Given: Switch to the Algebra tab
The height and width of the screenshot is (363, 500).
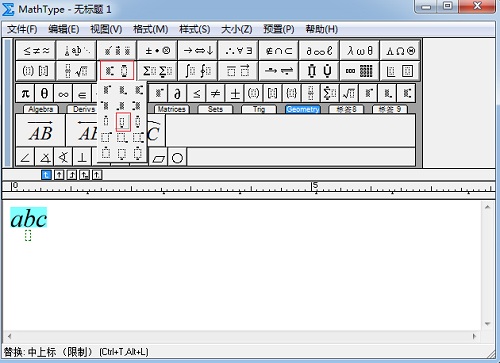Looking at the screenshot, I should 41,109.
